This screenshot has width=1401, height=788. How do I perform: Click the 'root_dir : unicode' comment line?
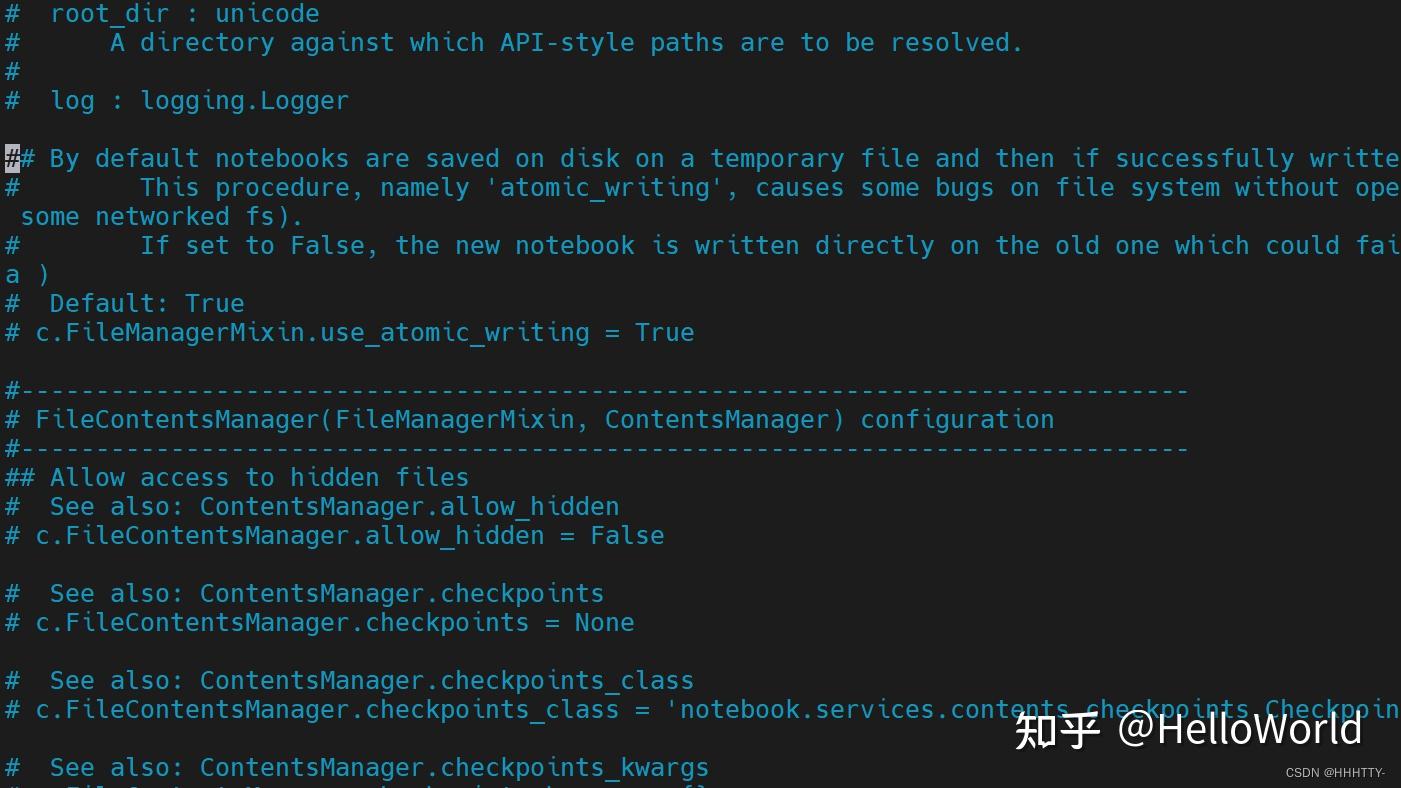(184, 14)
